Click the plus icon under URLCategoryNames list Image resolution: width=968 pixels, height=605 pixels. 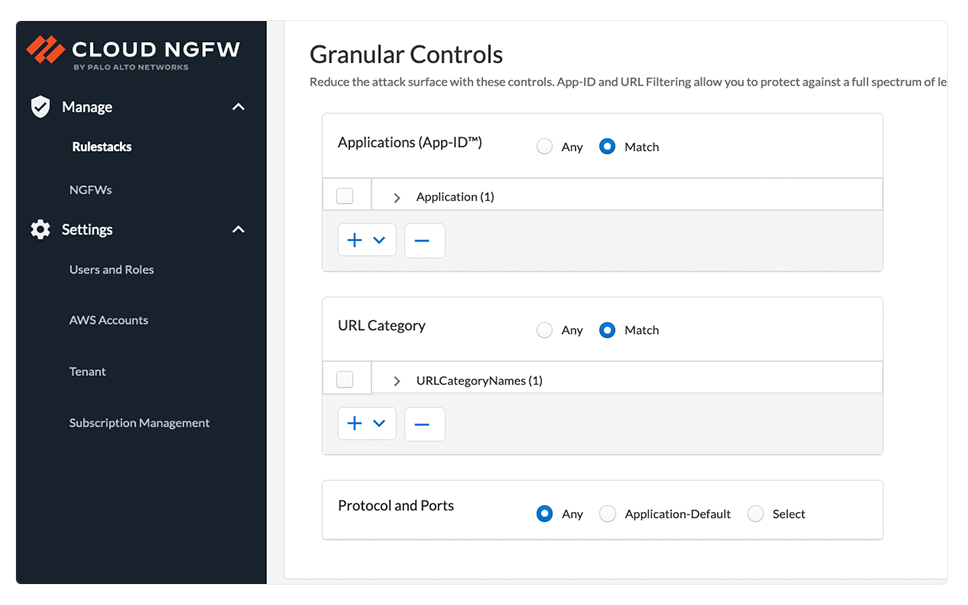tap(355, 424)
